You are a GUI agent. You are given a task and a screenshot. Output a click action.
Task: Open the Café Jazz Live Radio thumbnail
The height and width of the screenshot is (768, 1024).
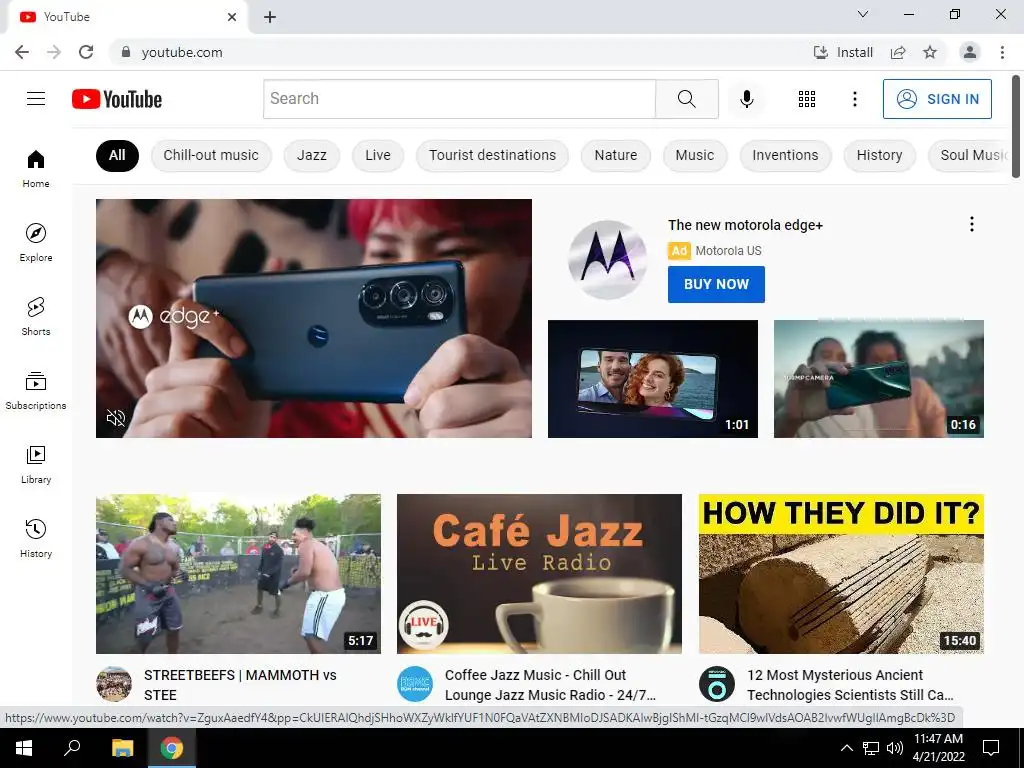pos(539,573)
